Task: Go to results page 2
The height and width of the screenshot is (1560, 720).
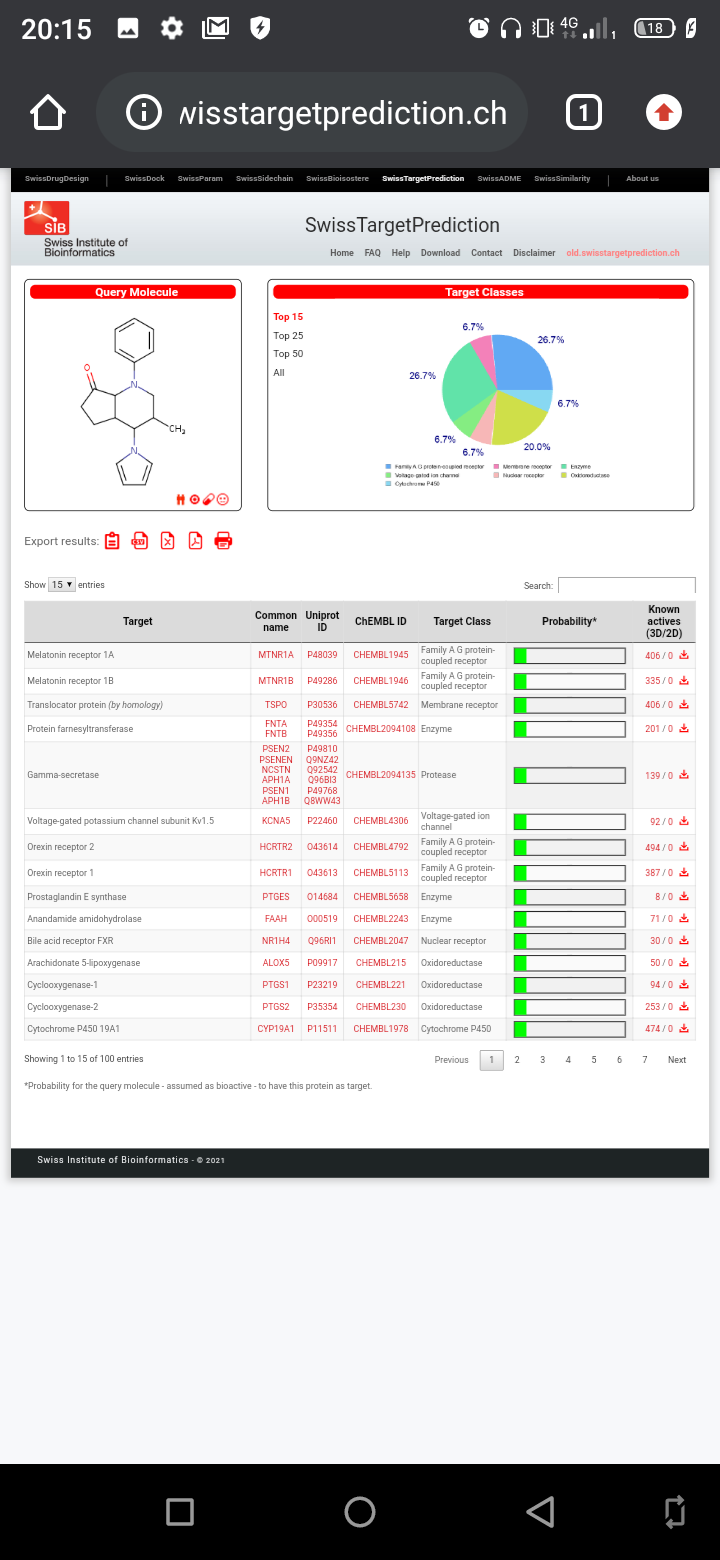Action: 517,1060
